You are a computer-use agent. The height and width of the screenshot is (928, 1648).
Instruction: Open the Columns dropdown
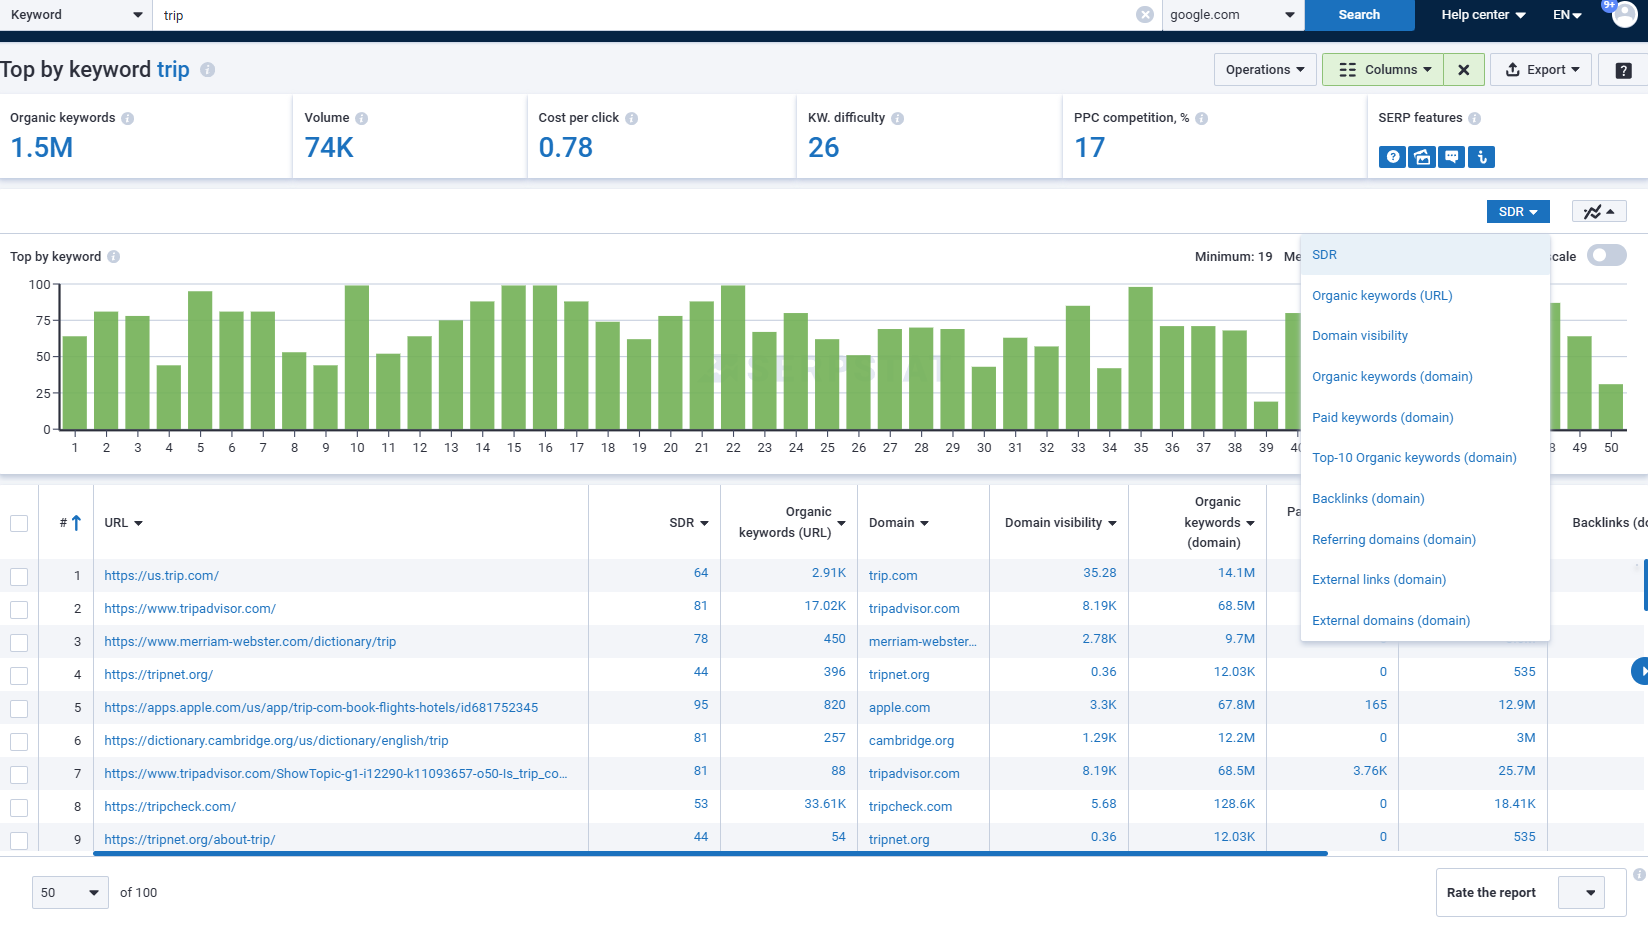[x=1383, y=70]
